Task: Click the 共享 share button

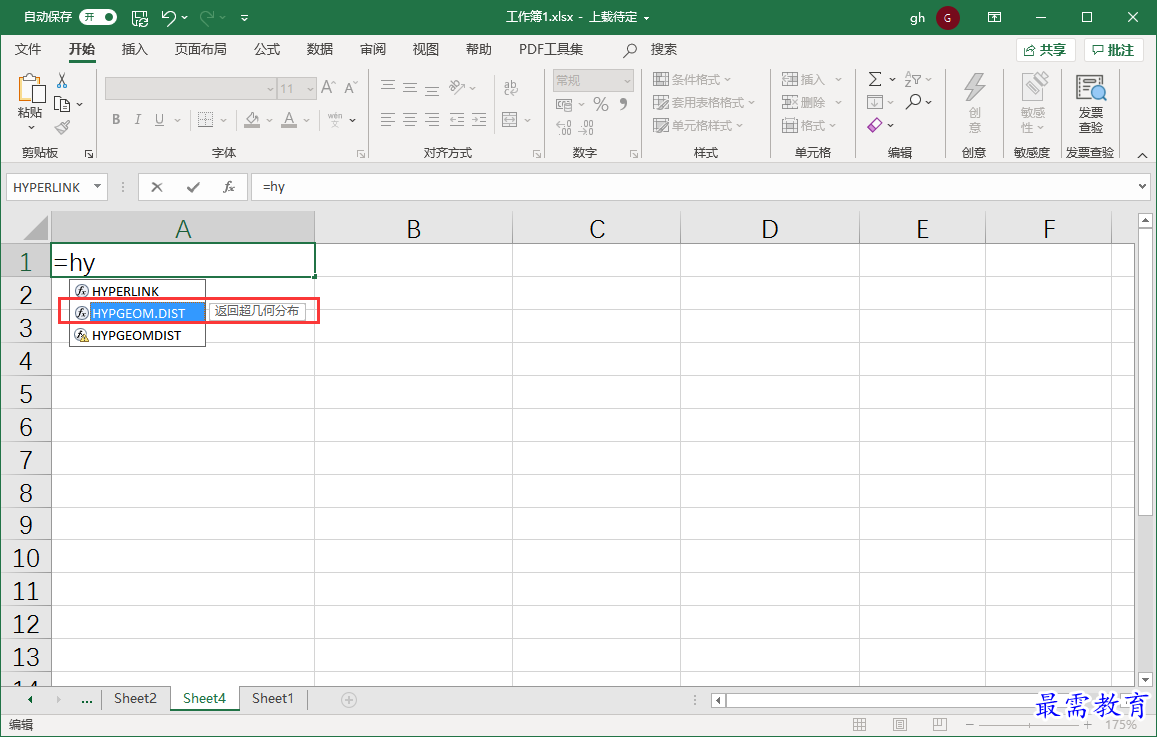Action: pos(1044,50)
